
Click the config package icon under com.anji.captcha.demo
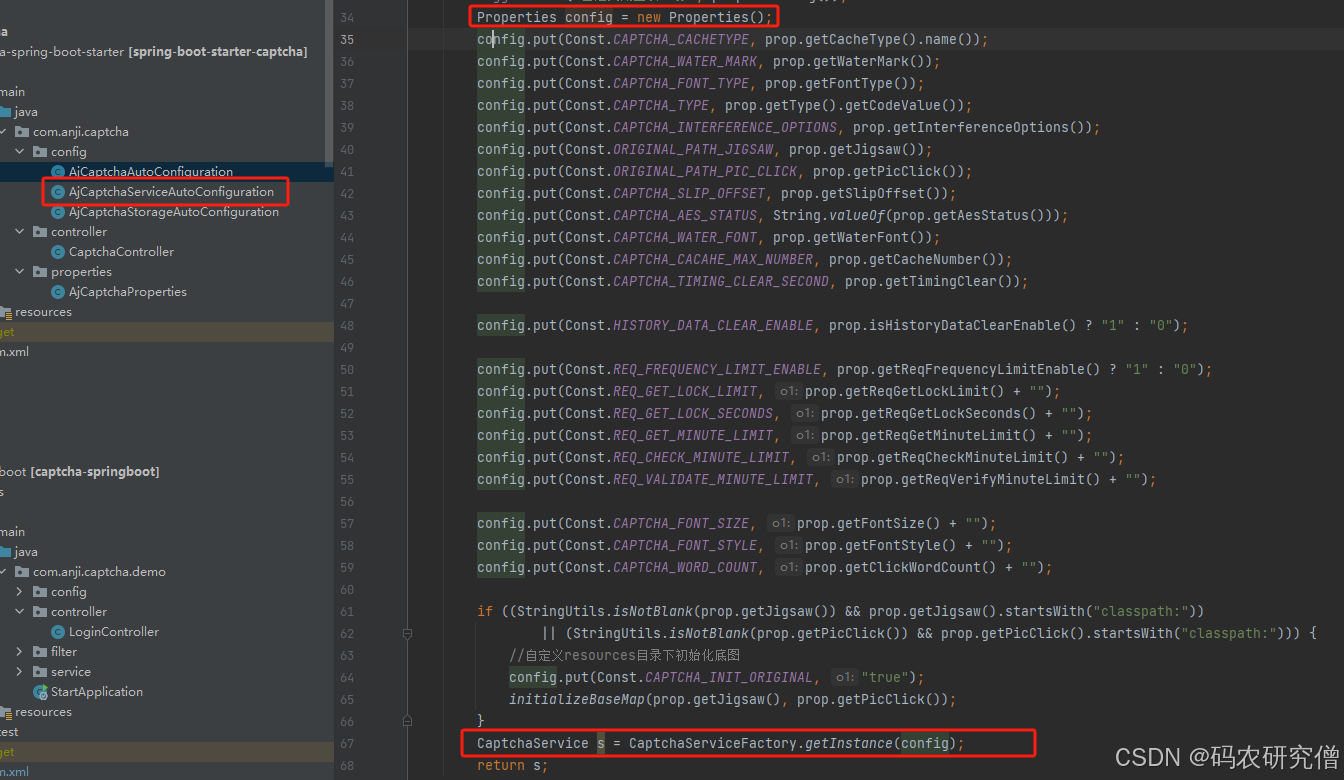pos(40,592)
